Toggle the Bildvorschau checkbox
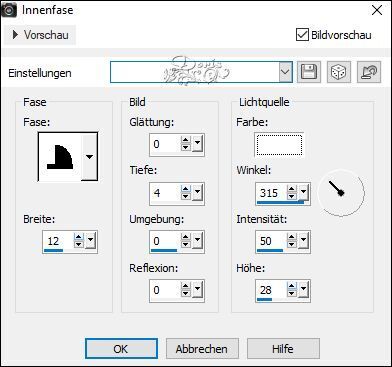 click(x=302, y=35)
